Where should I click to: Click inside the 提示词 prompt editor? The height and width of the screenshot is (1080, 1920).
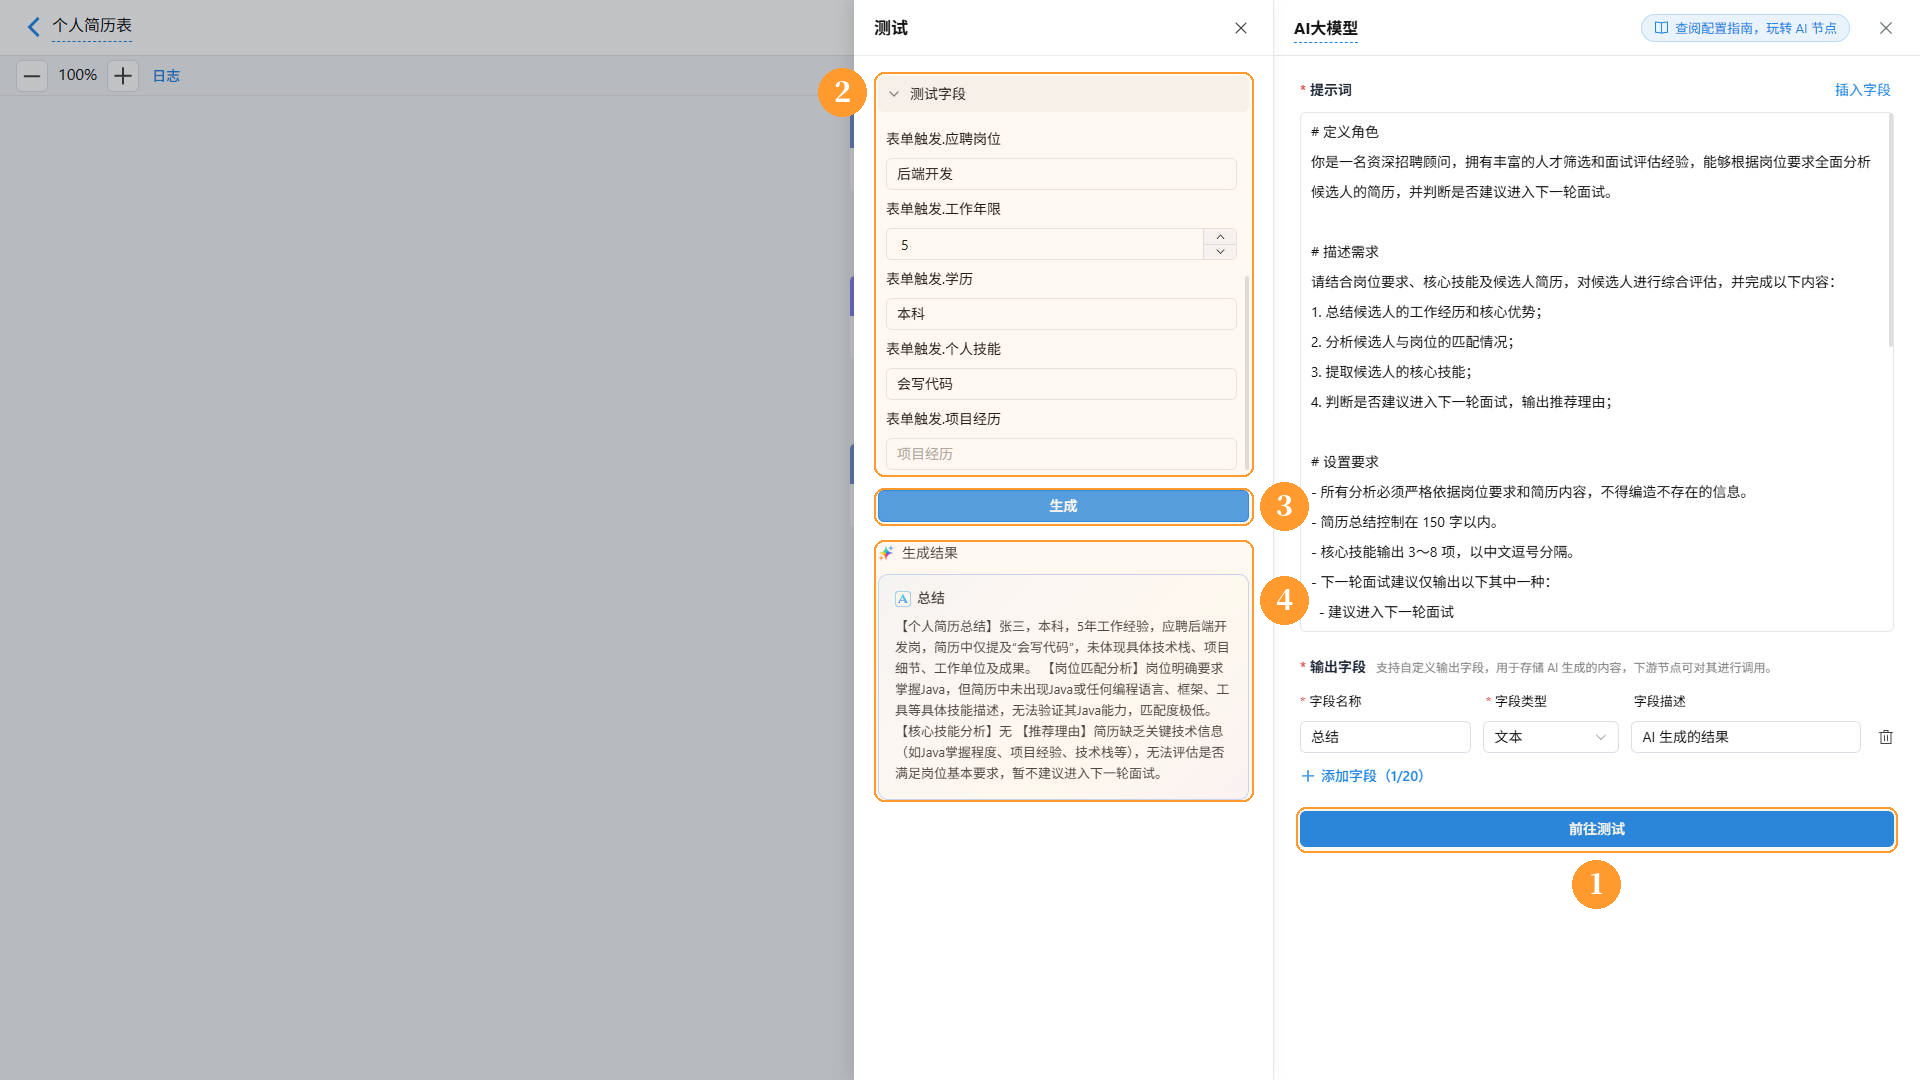pyautogui.click(x=1595, y=372)
